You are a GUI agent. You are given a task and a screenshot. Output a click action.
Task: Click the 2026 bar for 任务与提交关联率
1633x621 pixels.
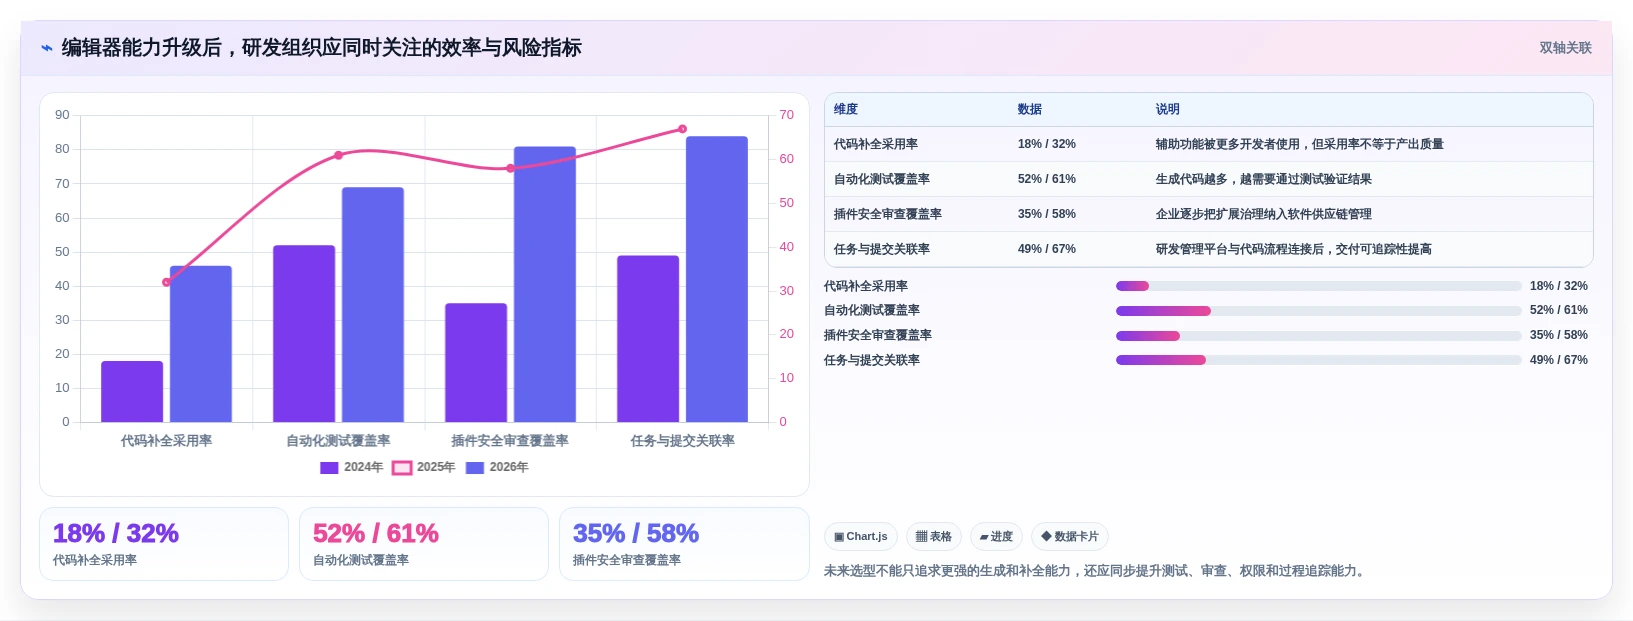pyautogui.click(x=717, y=279)
